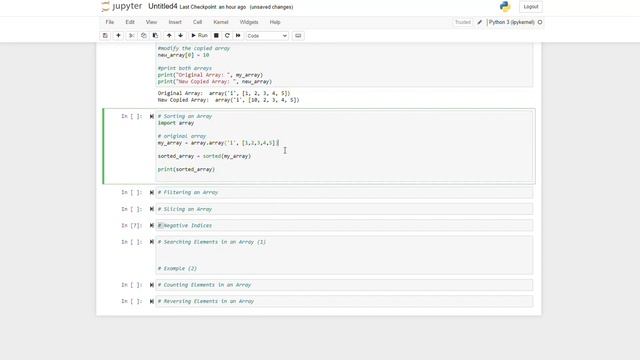Click into the Slicing an Array cell

tap(344, 209)
